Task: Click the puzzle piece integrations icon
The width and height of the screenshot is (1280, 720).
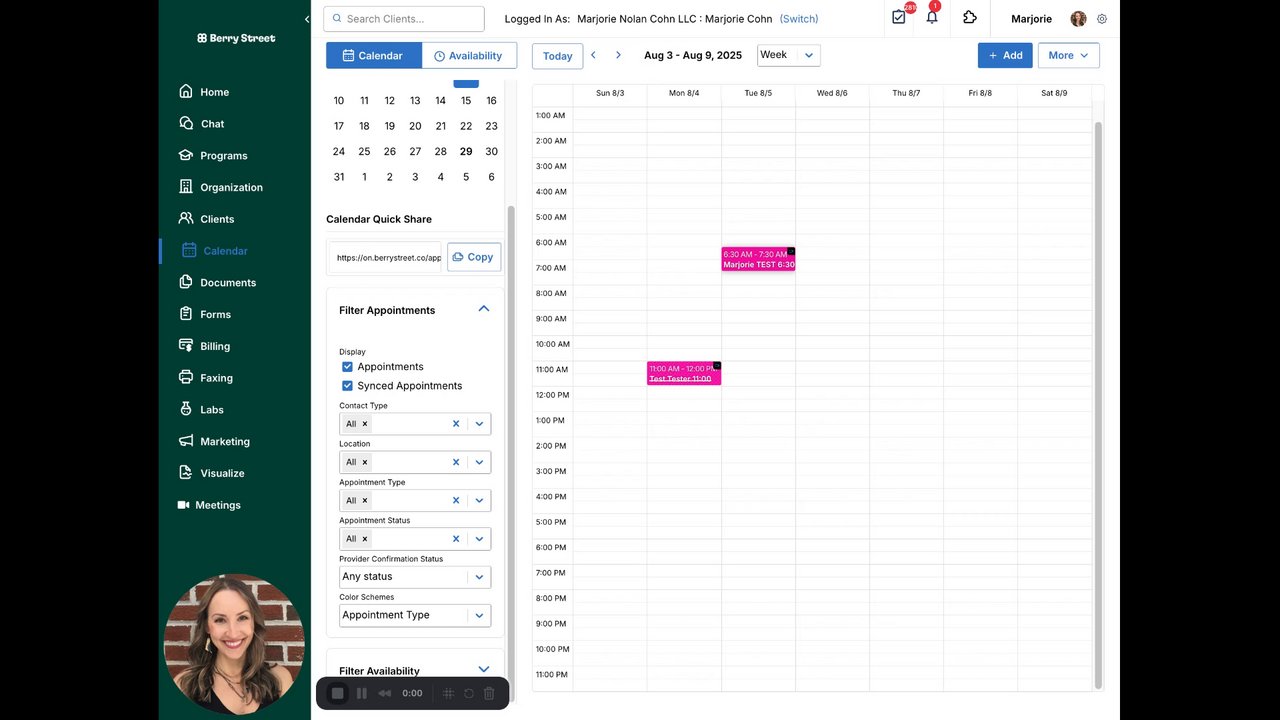Action: [x=969, y=17]
